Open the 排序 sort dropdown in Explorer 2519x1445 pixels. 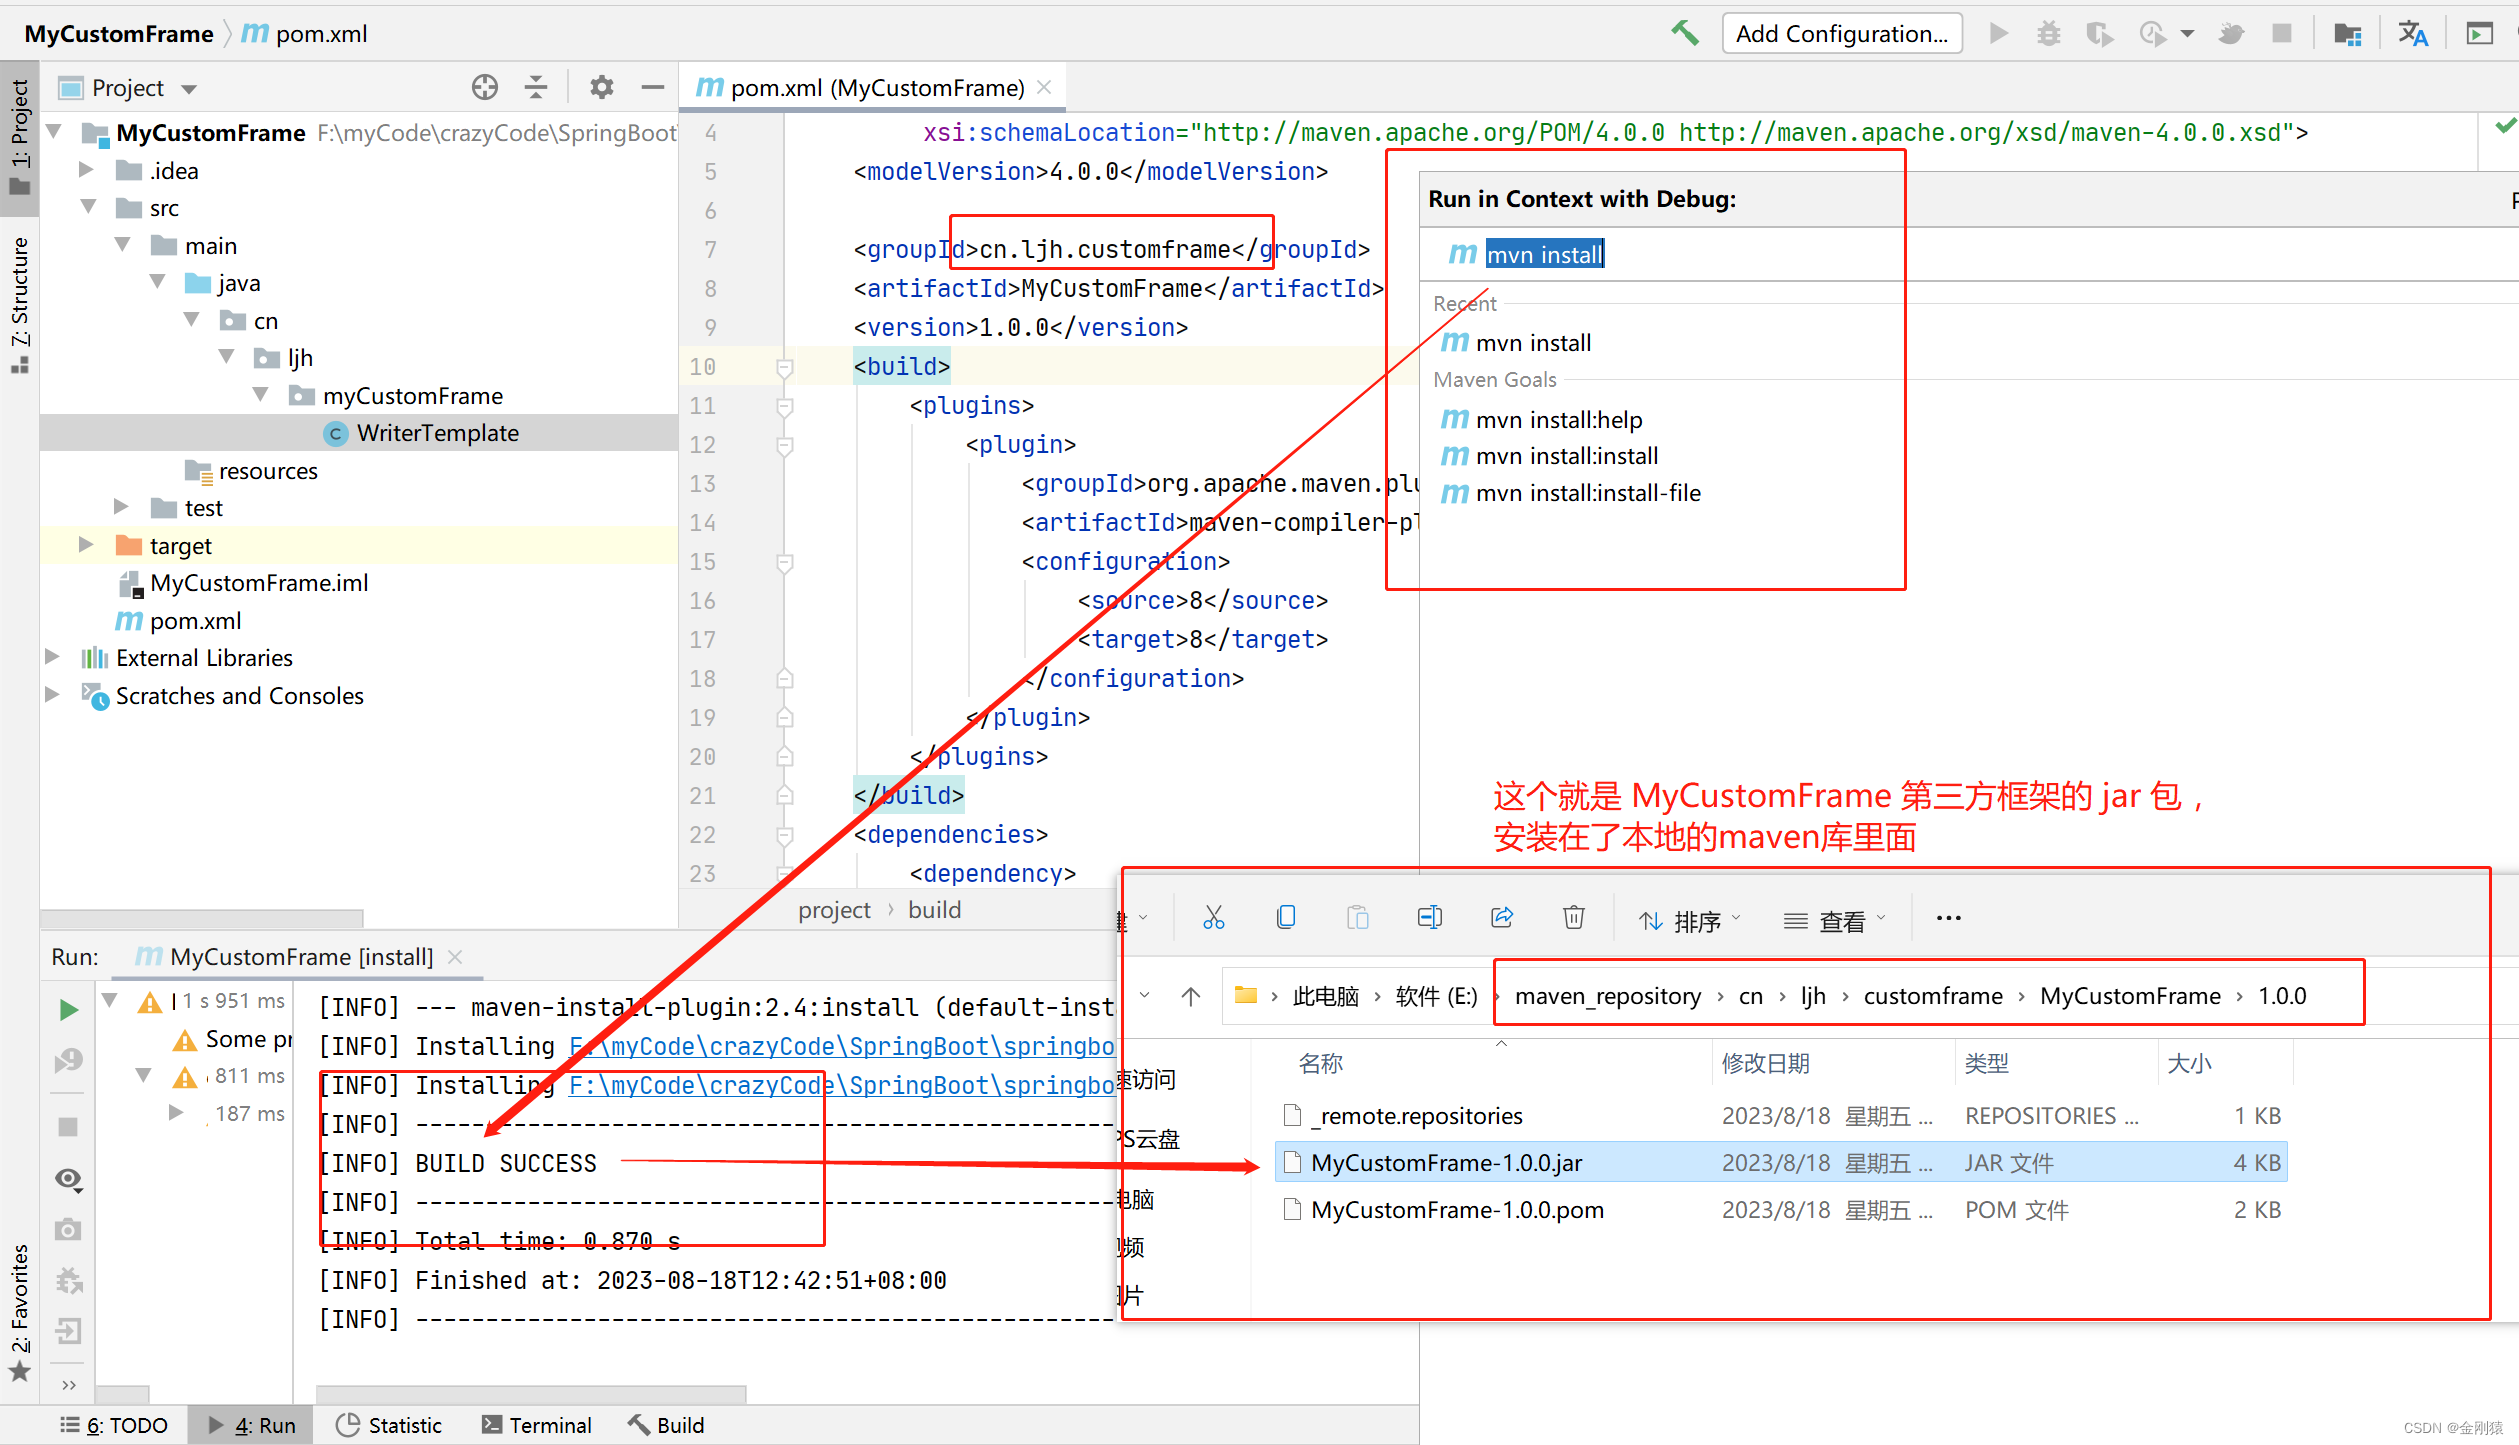[1690, 921]
